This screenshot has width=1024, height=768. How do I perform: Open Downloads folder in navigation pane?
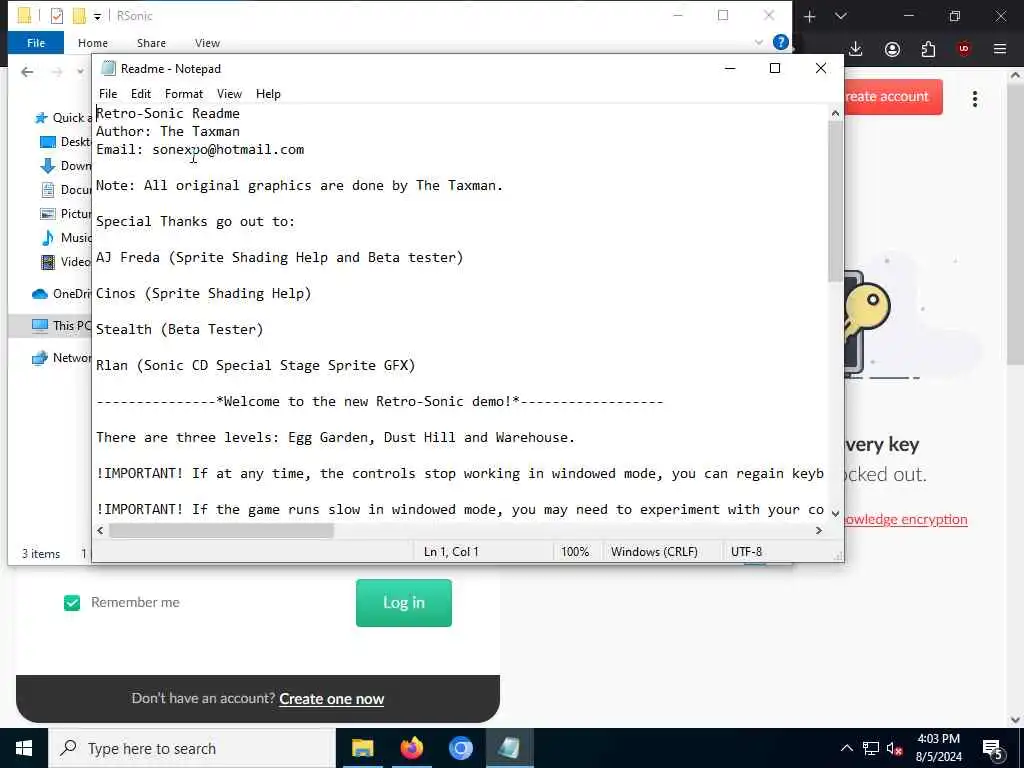click(65, 166)
